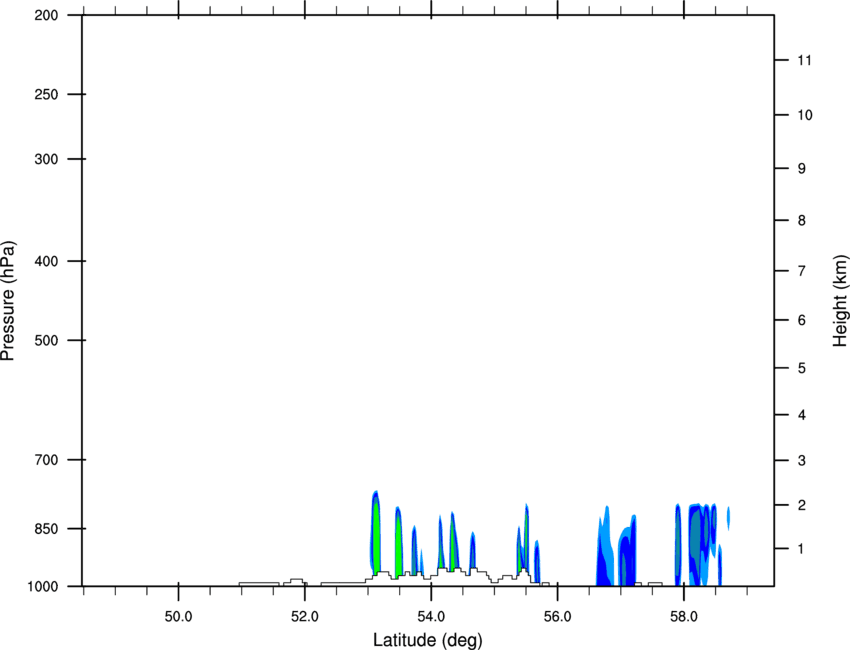Click the 200 pressure axis label
Screen dimensions: 850x650
click(46, 15)
